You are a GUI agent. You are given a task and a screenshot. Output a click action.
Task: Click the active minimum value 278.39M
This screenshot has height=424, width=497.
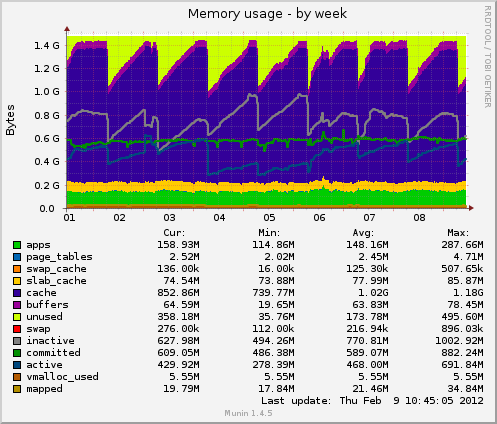[x=273, y=365]
